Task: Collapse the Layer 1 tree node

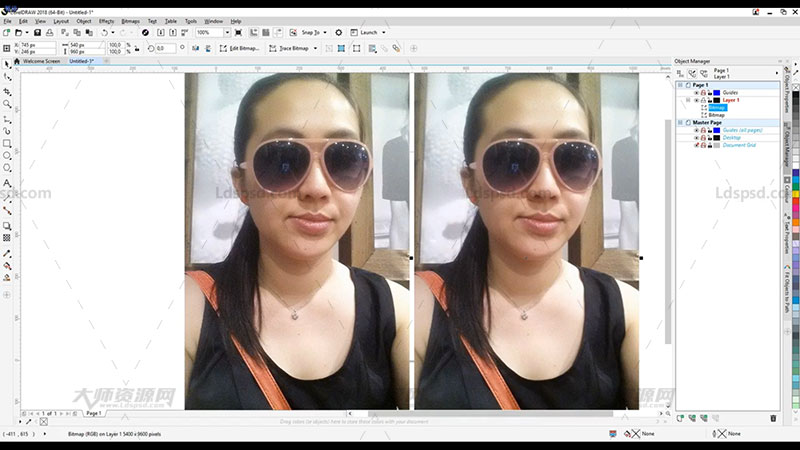Action: pos(688,101)
